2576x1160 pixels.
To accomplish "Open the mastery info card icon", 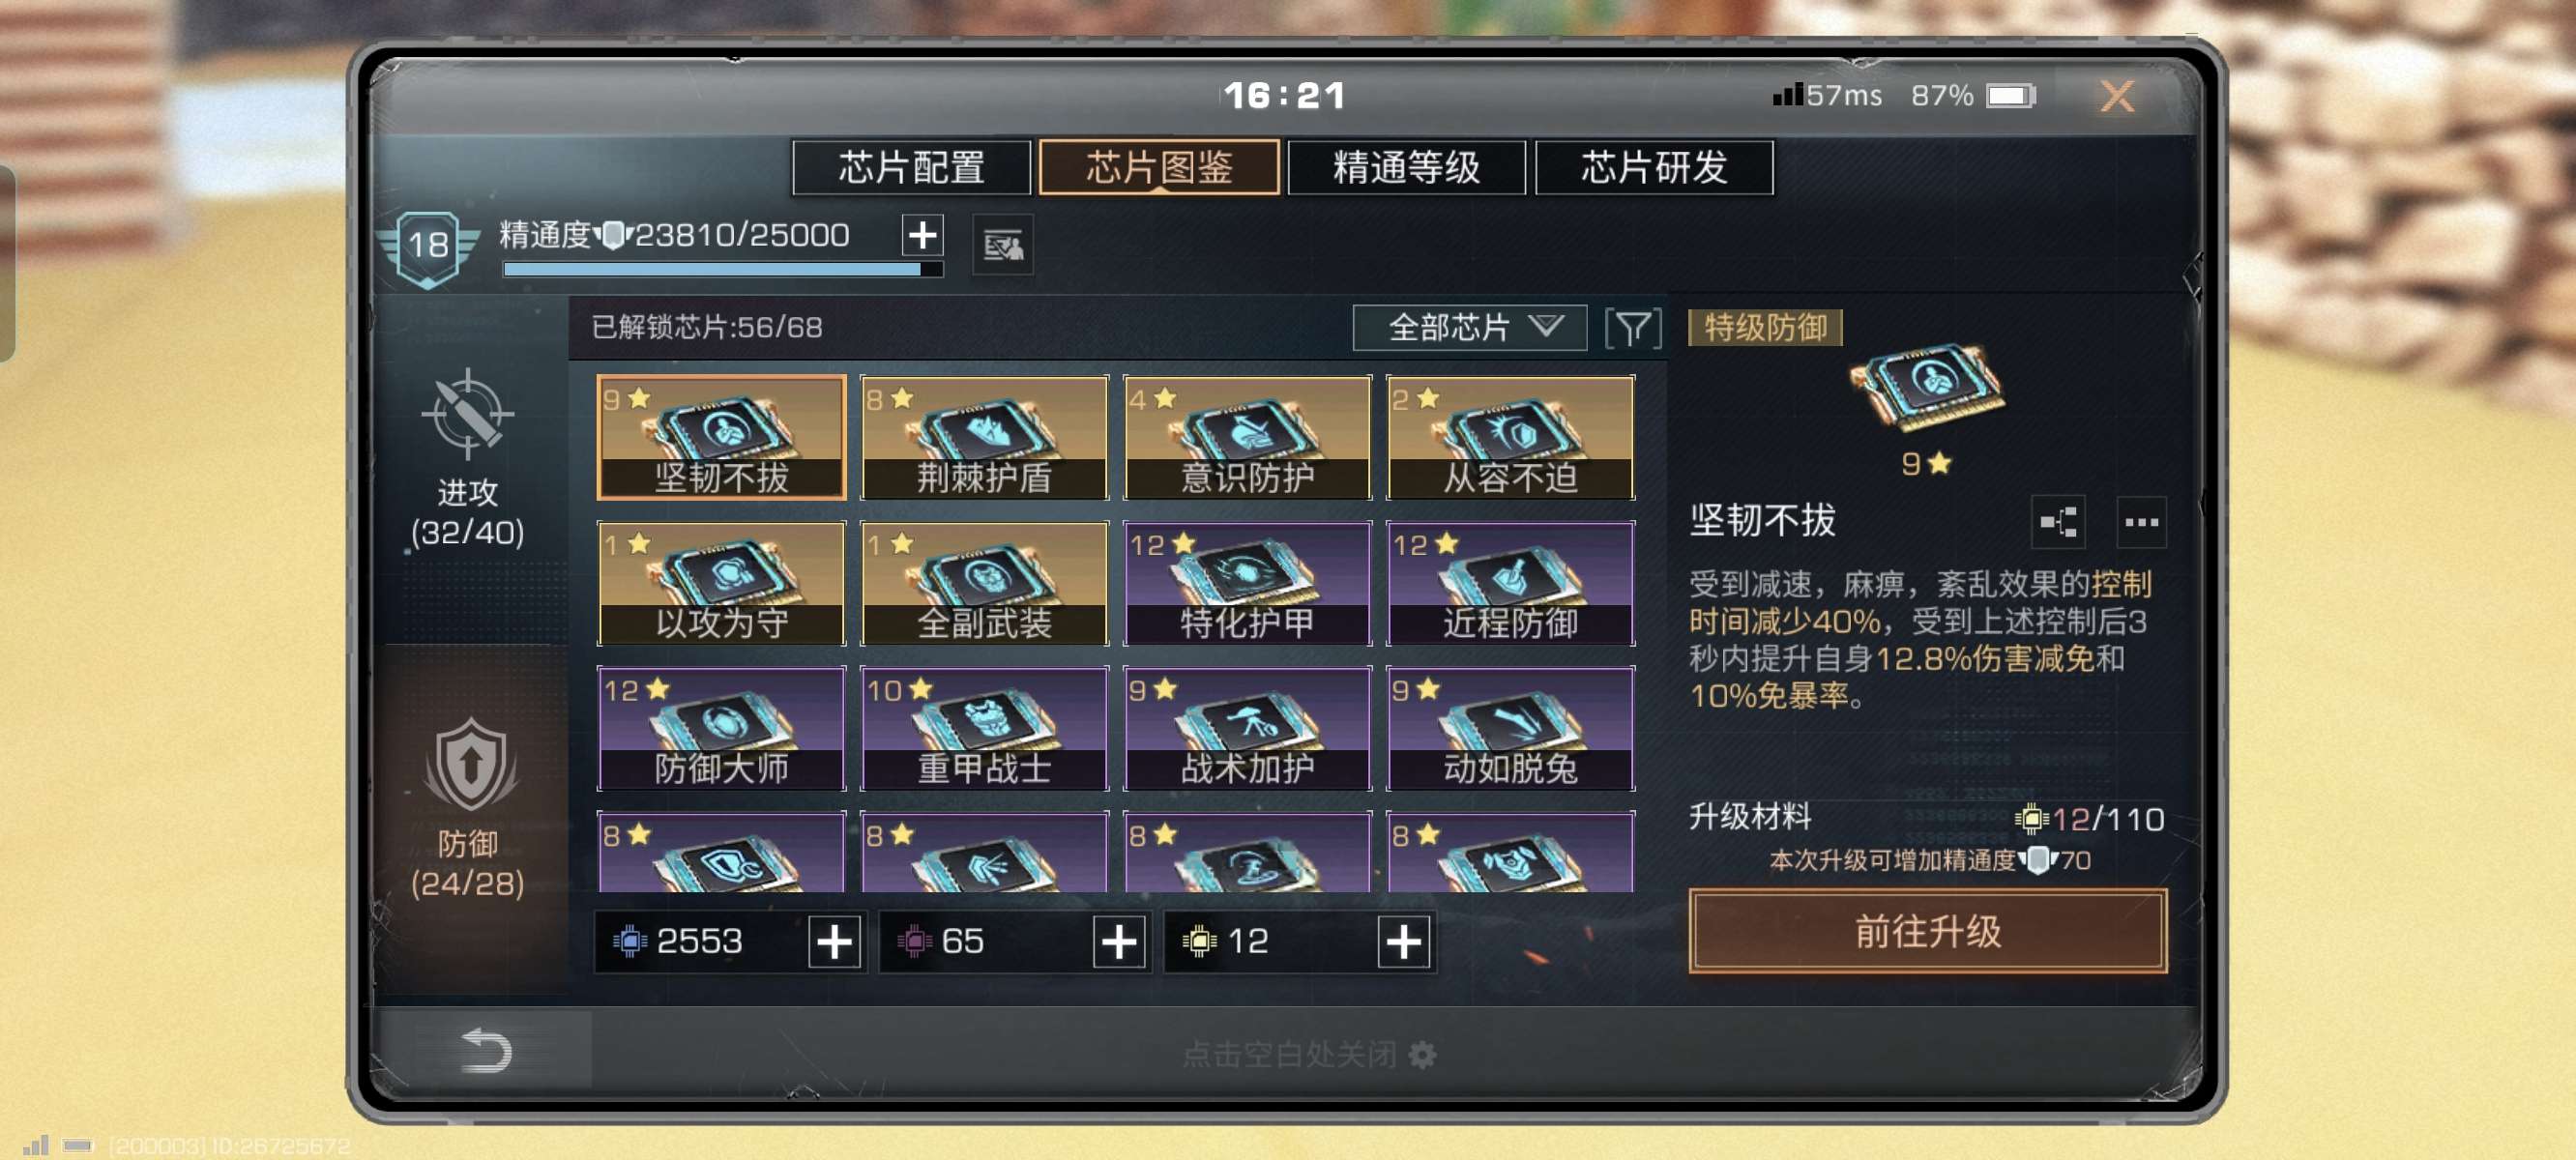I will [x=1003, y=245].
